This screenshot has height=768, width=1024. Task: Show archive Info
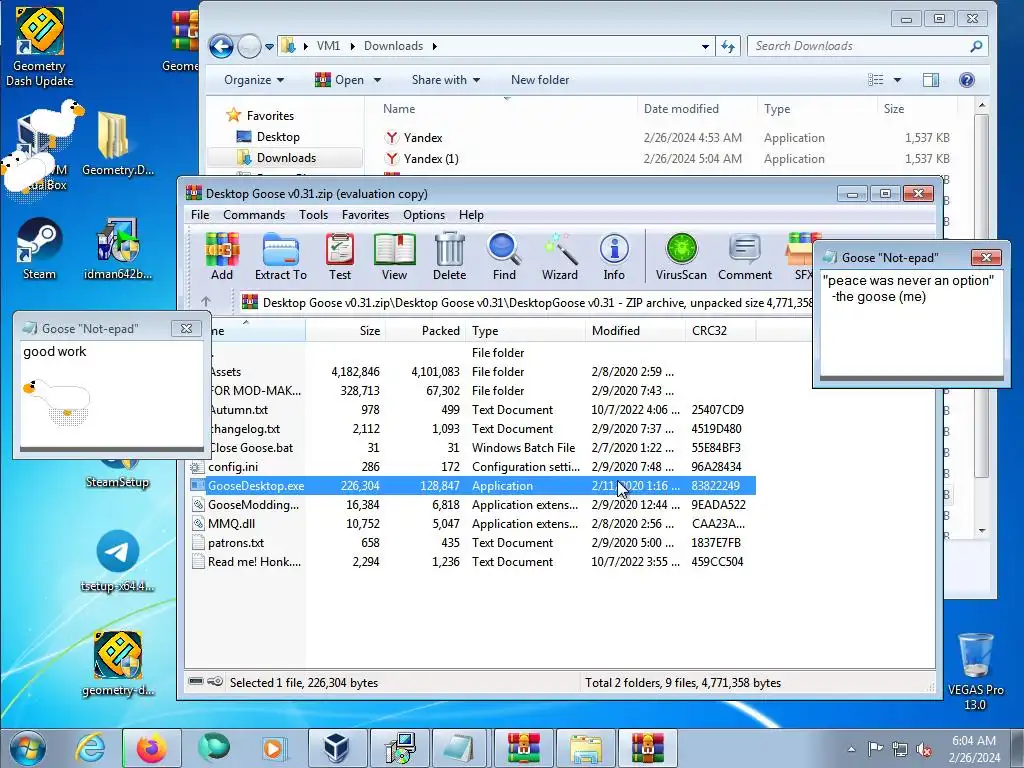pos(614,257)
